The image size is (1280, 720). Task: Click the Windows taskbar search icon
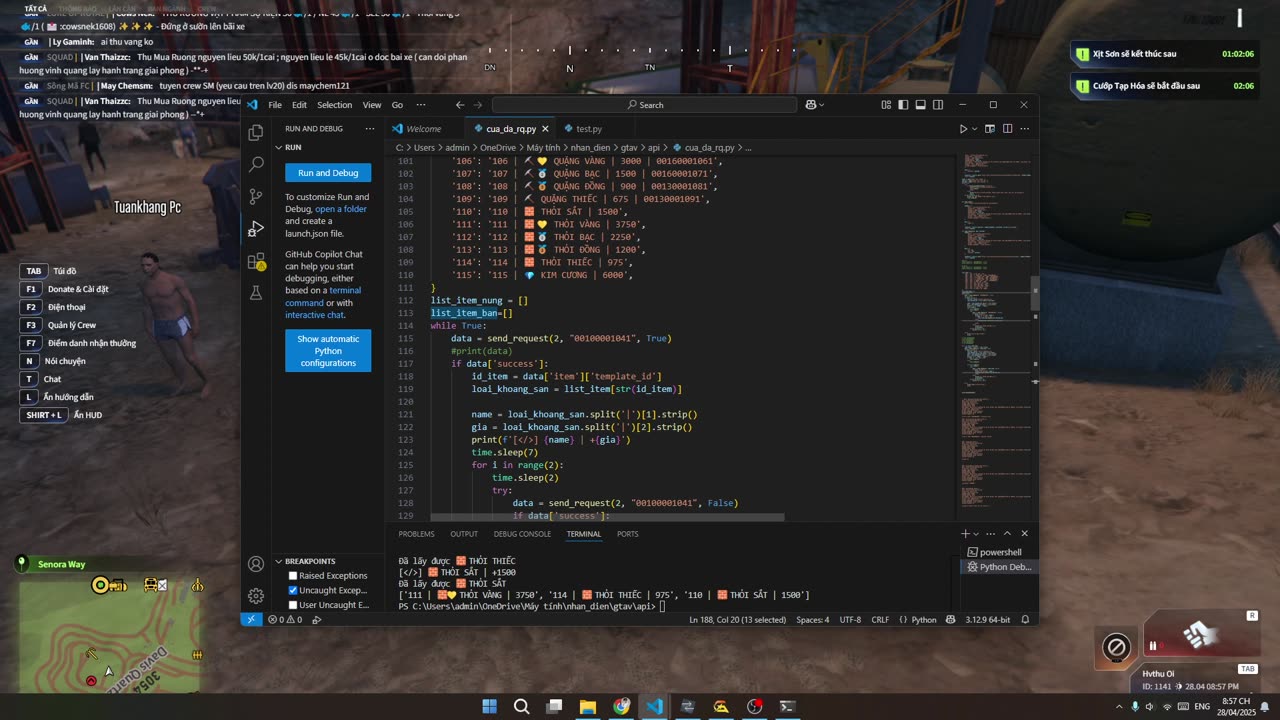521,706
